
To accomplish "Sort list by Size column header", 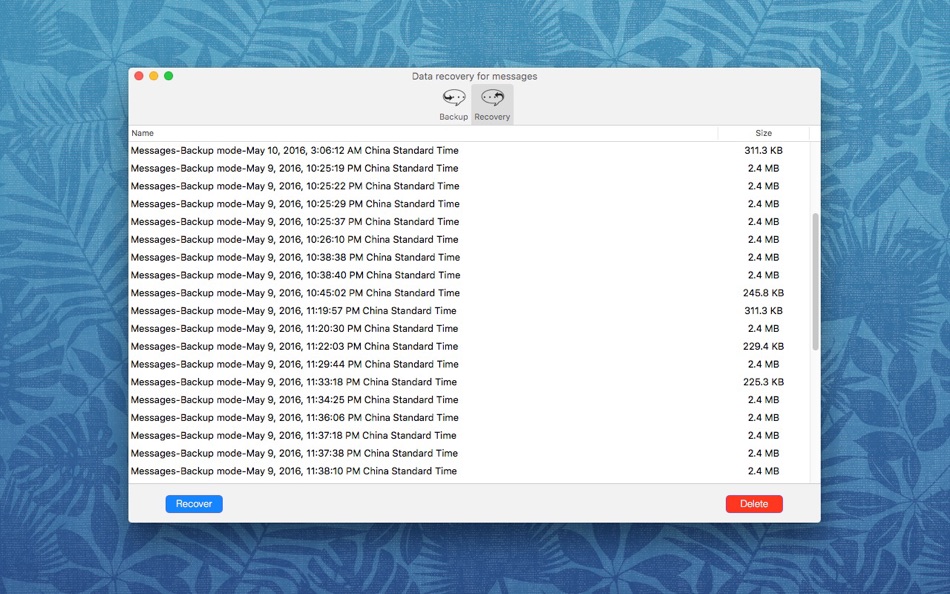I will [763, 133].
